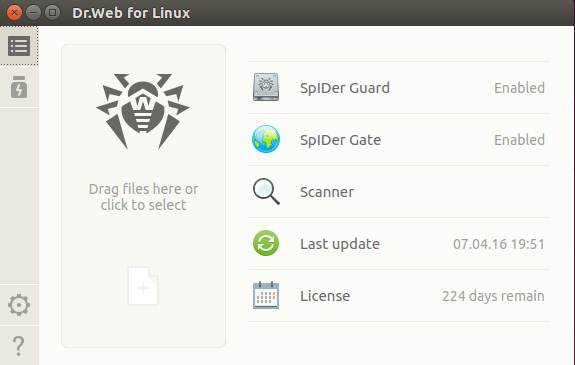Toggle SpIDer Gate Enabled status
The image size is (575, 365).
(x=519, y=140)
